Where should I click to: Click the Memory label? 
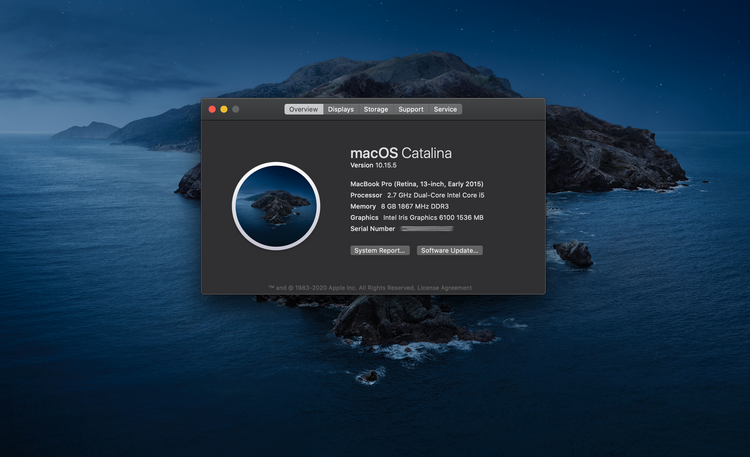[x=363, y=206]
